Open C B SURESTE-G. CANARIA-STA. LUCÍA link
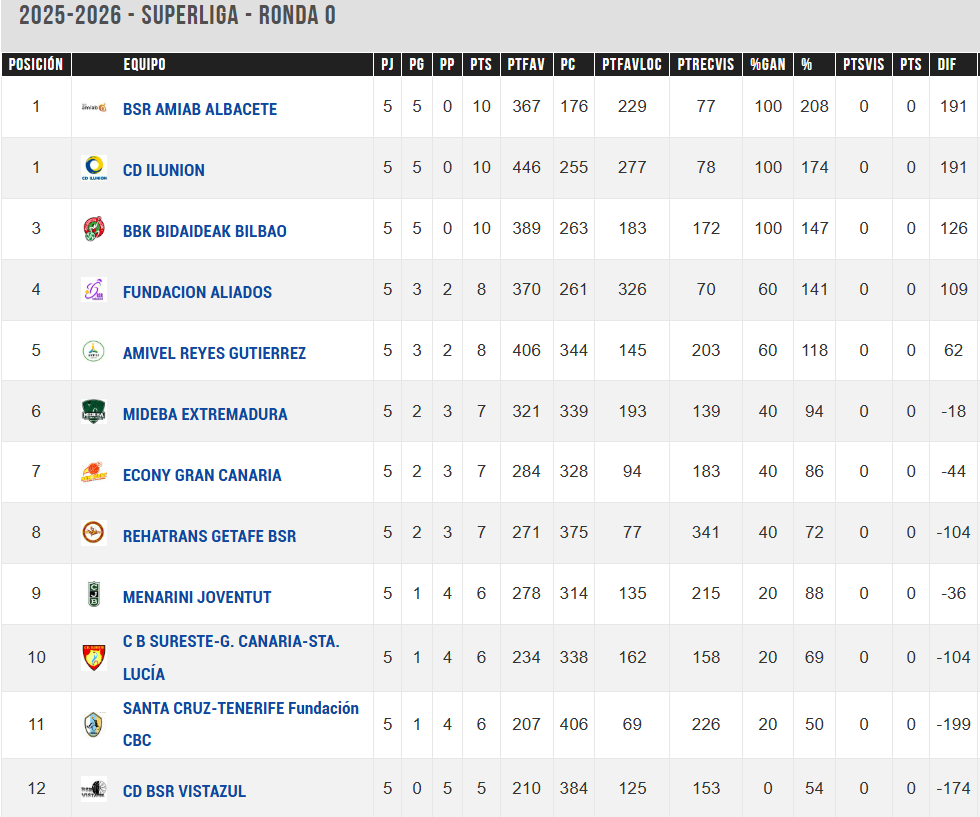The height and width of the screenshot is (817, 980). click(231, 641)
